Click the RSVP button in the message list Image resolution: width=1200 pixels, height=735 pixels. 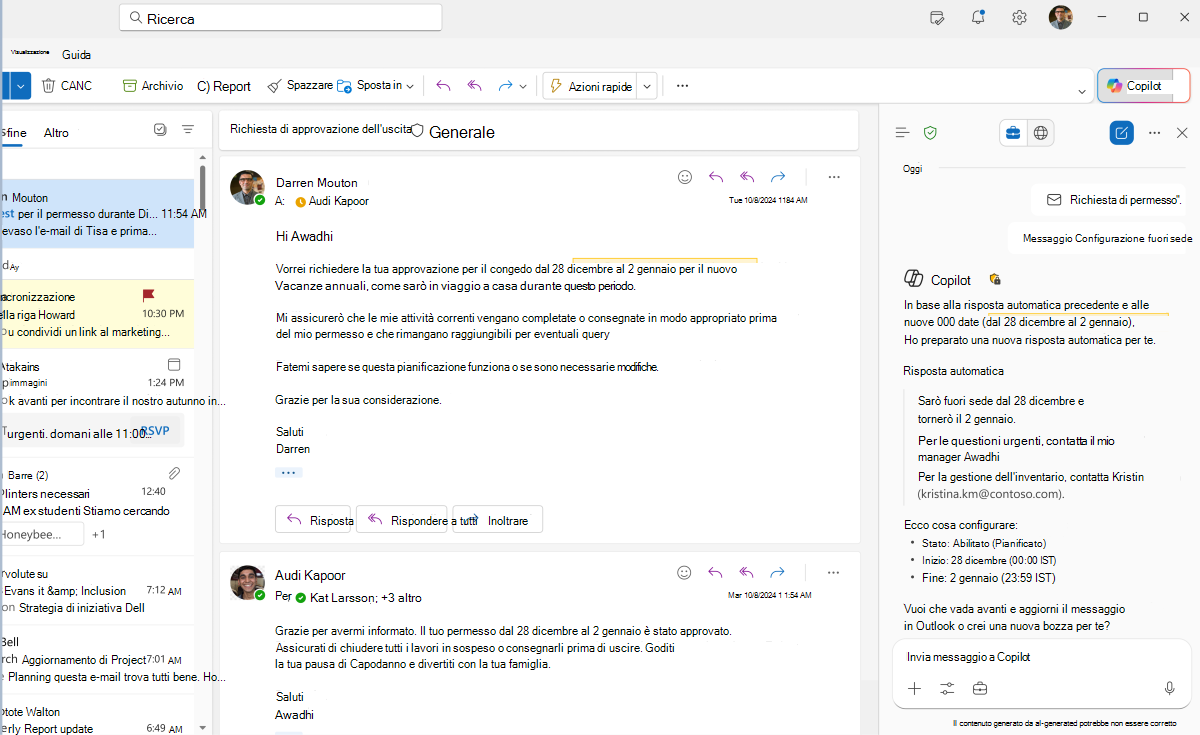point(155,431)
